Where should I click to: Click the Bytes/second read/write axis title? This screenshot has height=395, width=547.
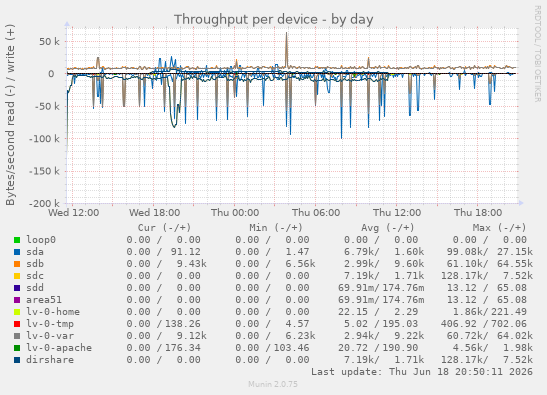10,115
